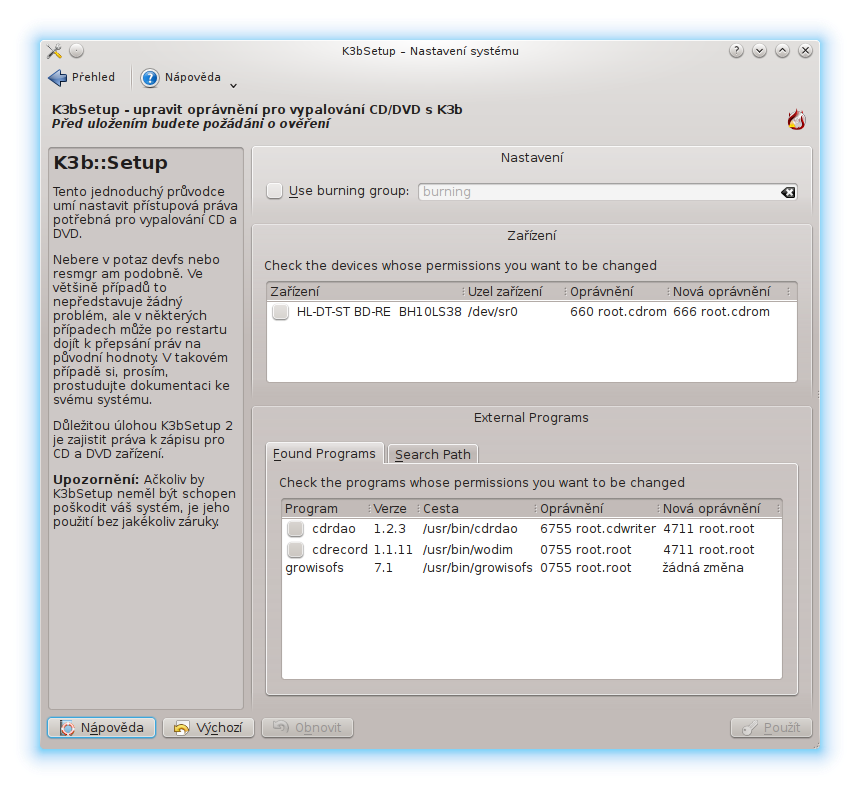The width and height of the screenshot is (860, 789).
Task: Click the Verze column header
Action: (394, 509)
